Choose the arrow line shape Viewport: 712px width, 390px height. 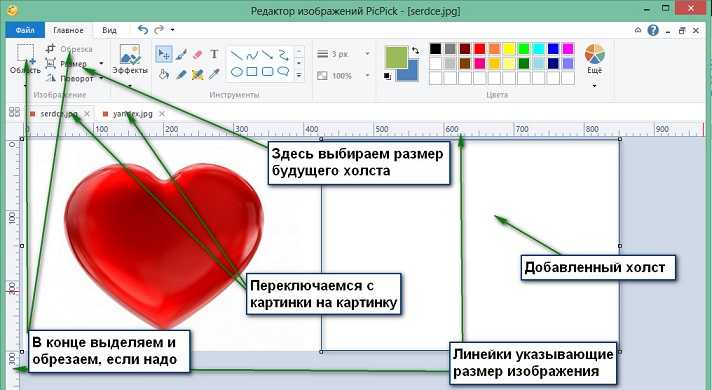(267, 55)
